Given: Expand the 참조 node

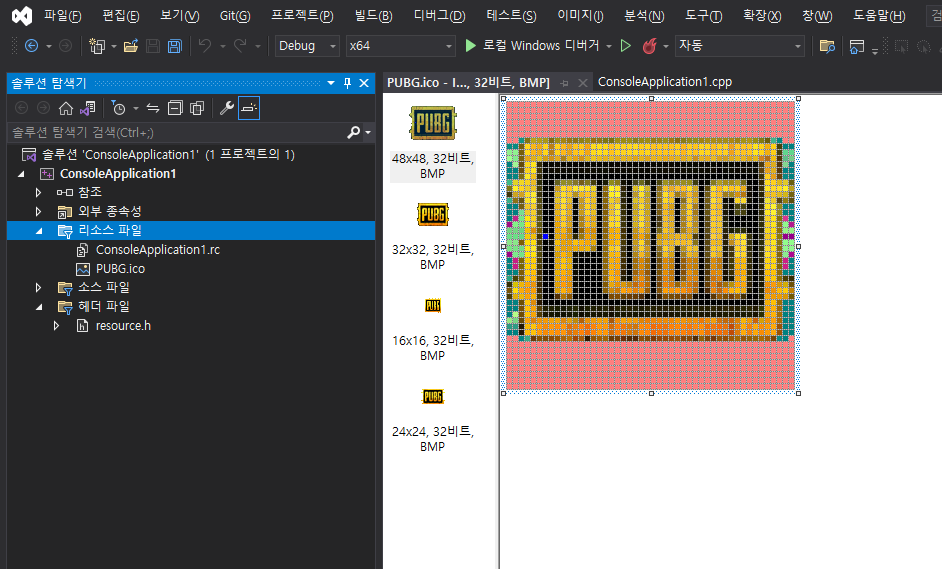Looking at the screenshot, I should pyautogui.click(x=38, y=192).
